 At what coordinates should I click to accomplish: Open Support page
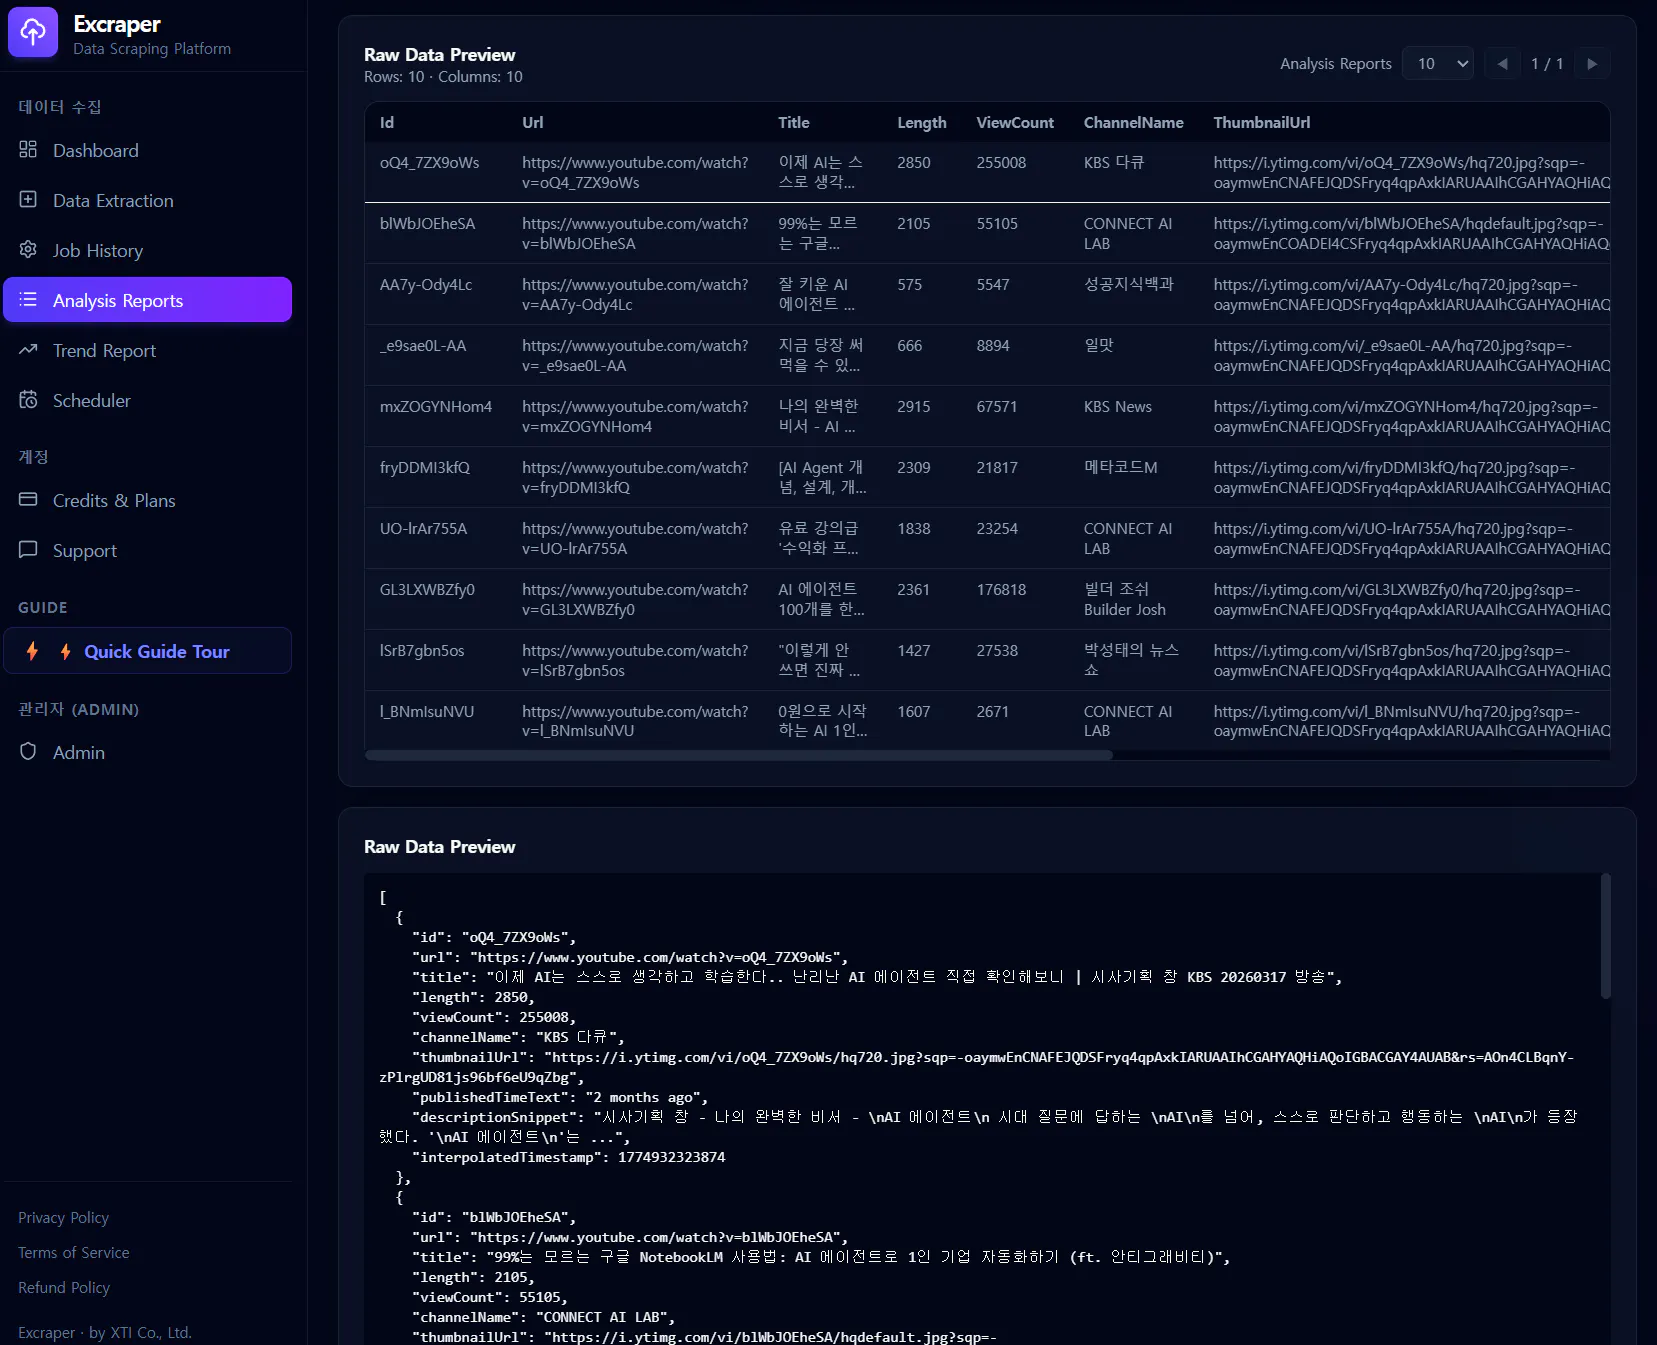point(148,550)
